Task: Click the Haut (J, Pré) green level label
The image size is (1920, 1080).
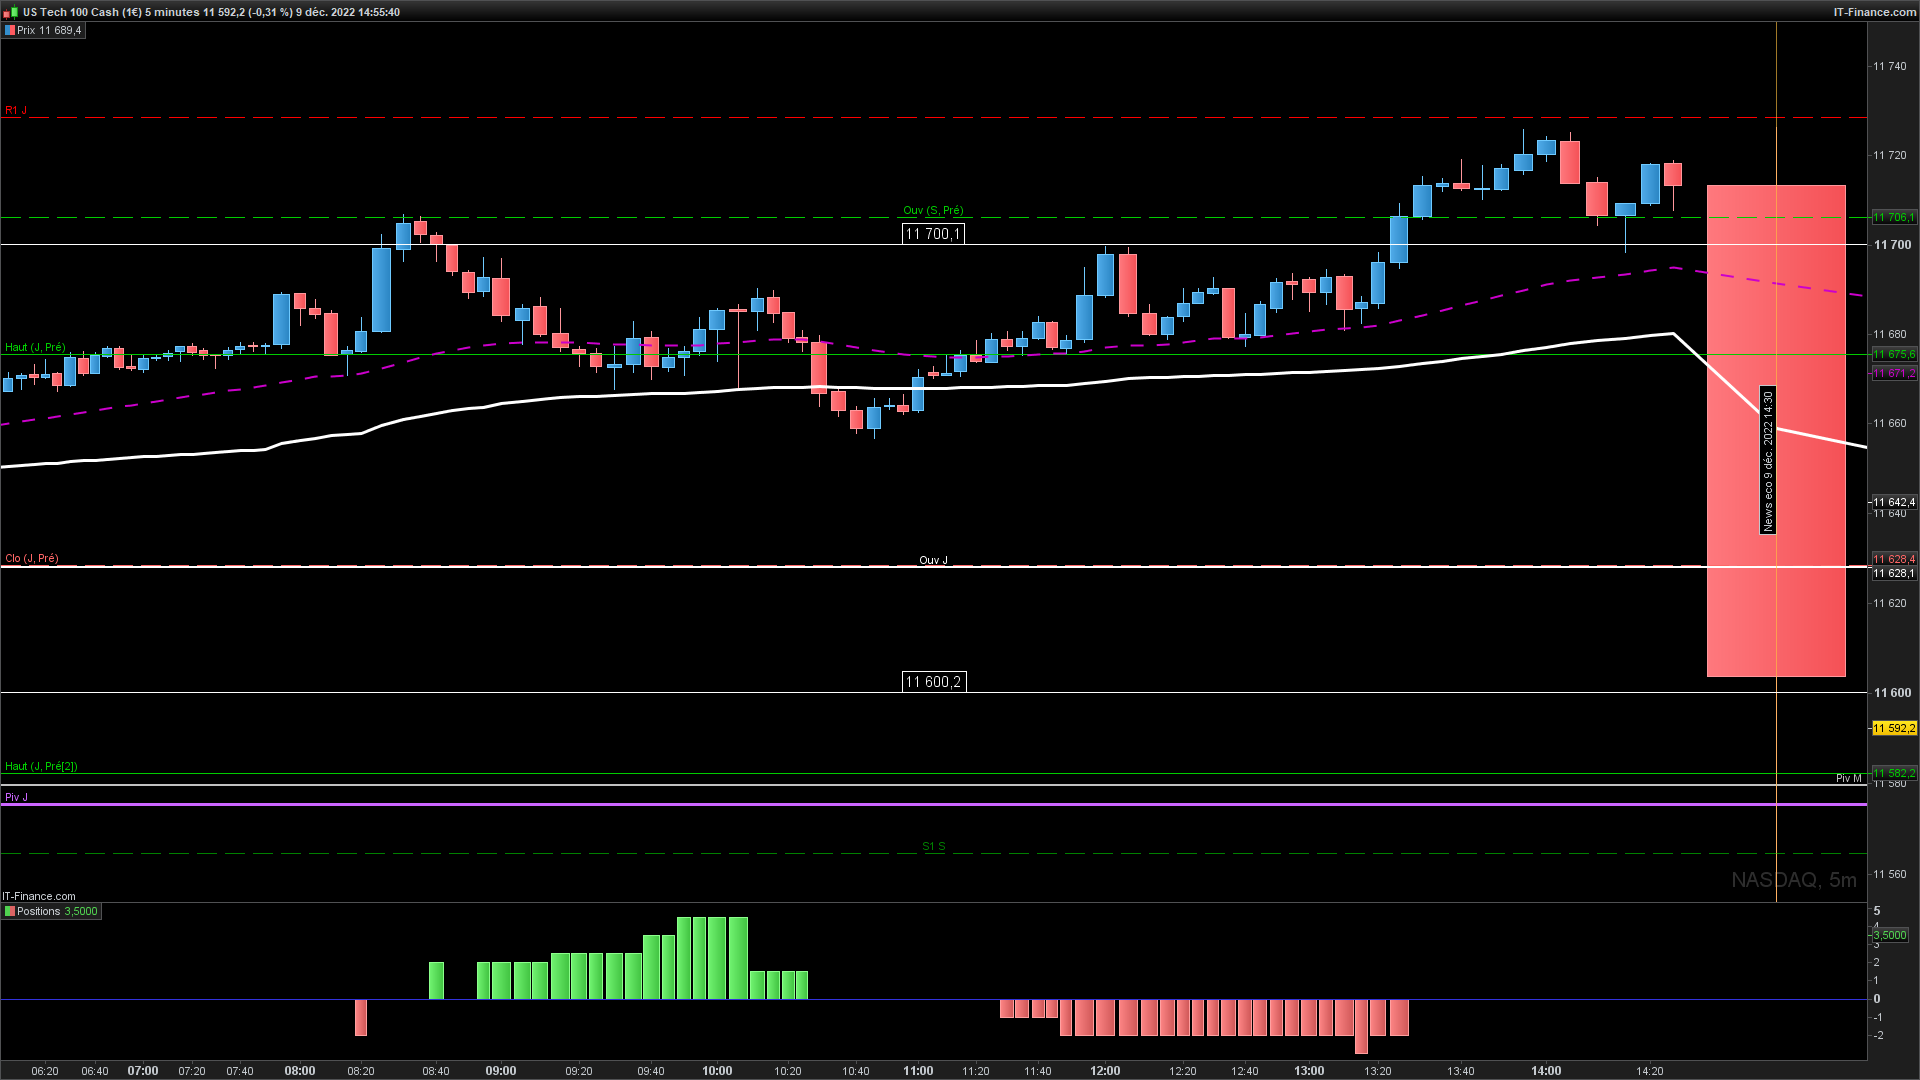Action: 35,347
